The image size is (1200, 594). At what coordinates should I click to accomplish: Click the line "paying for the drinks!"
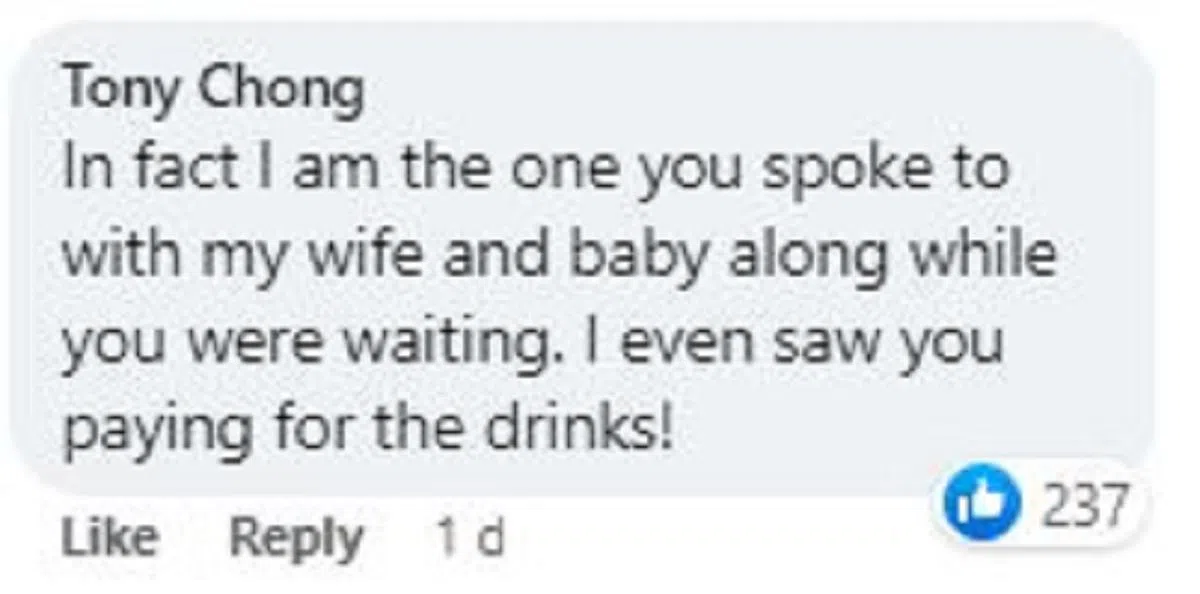click(x=366, y=430)
